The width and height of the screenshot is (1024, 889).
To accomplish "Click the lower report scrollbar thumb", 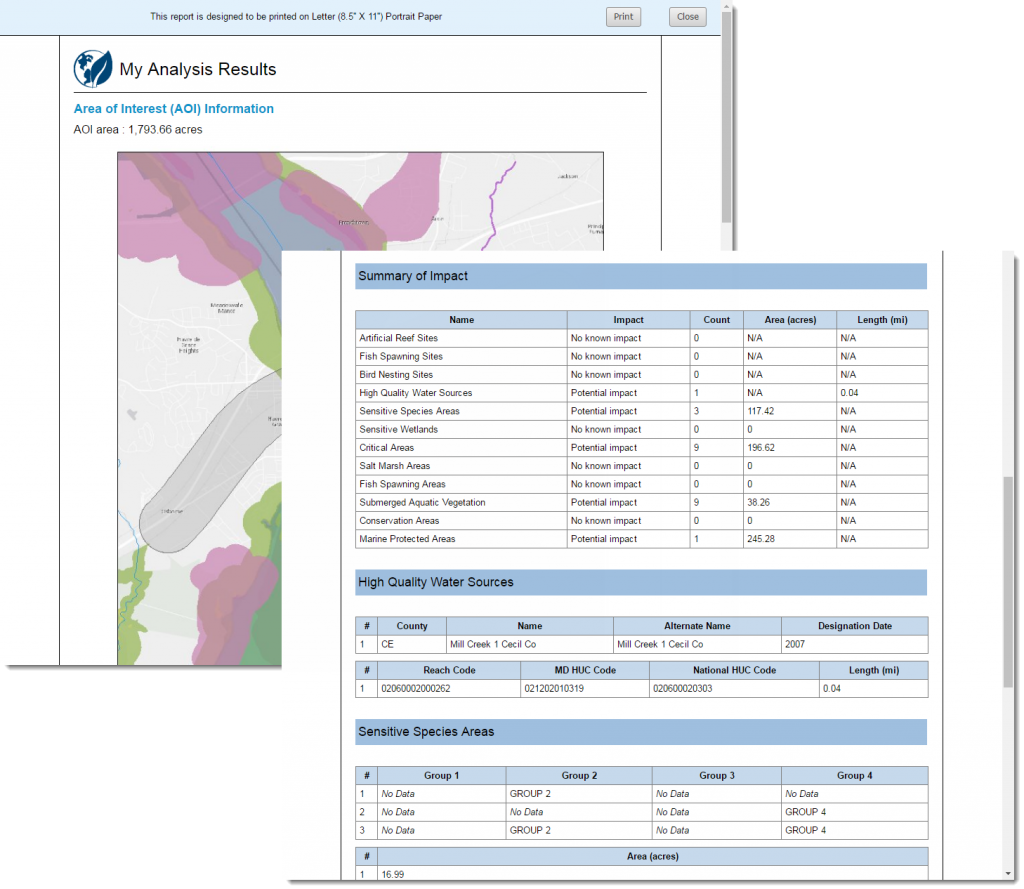I will coord(1008,581).
